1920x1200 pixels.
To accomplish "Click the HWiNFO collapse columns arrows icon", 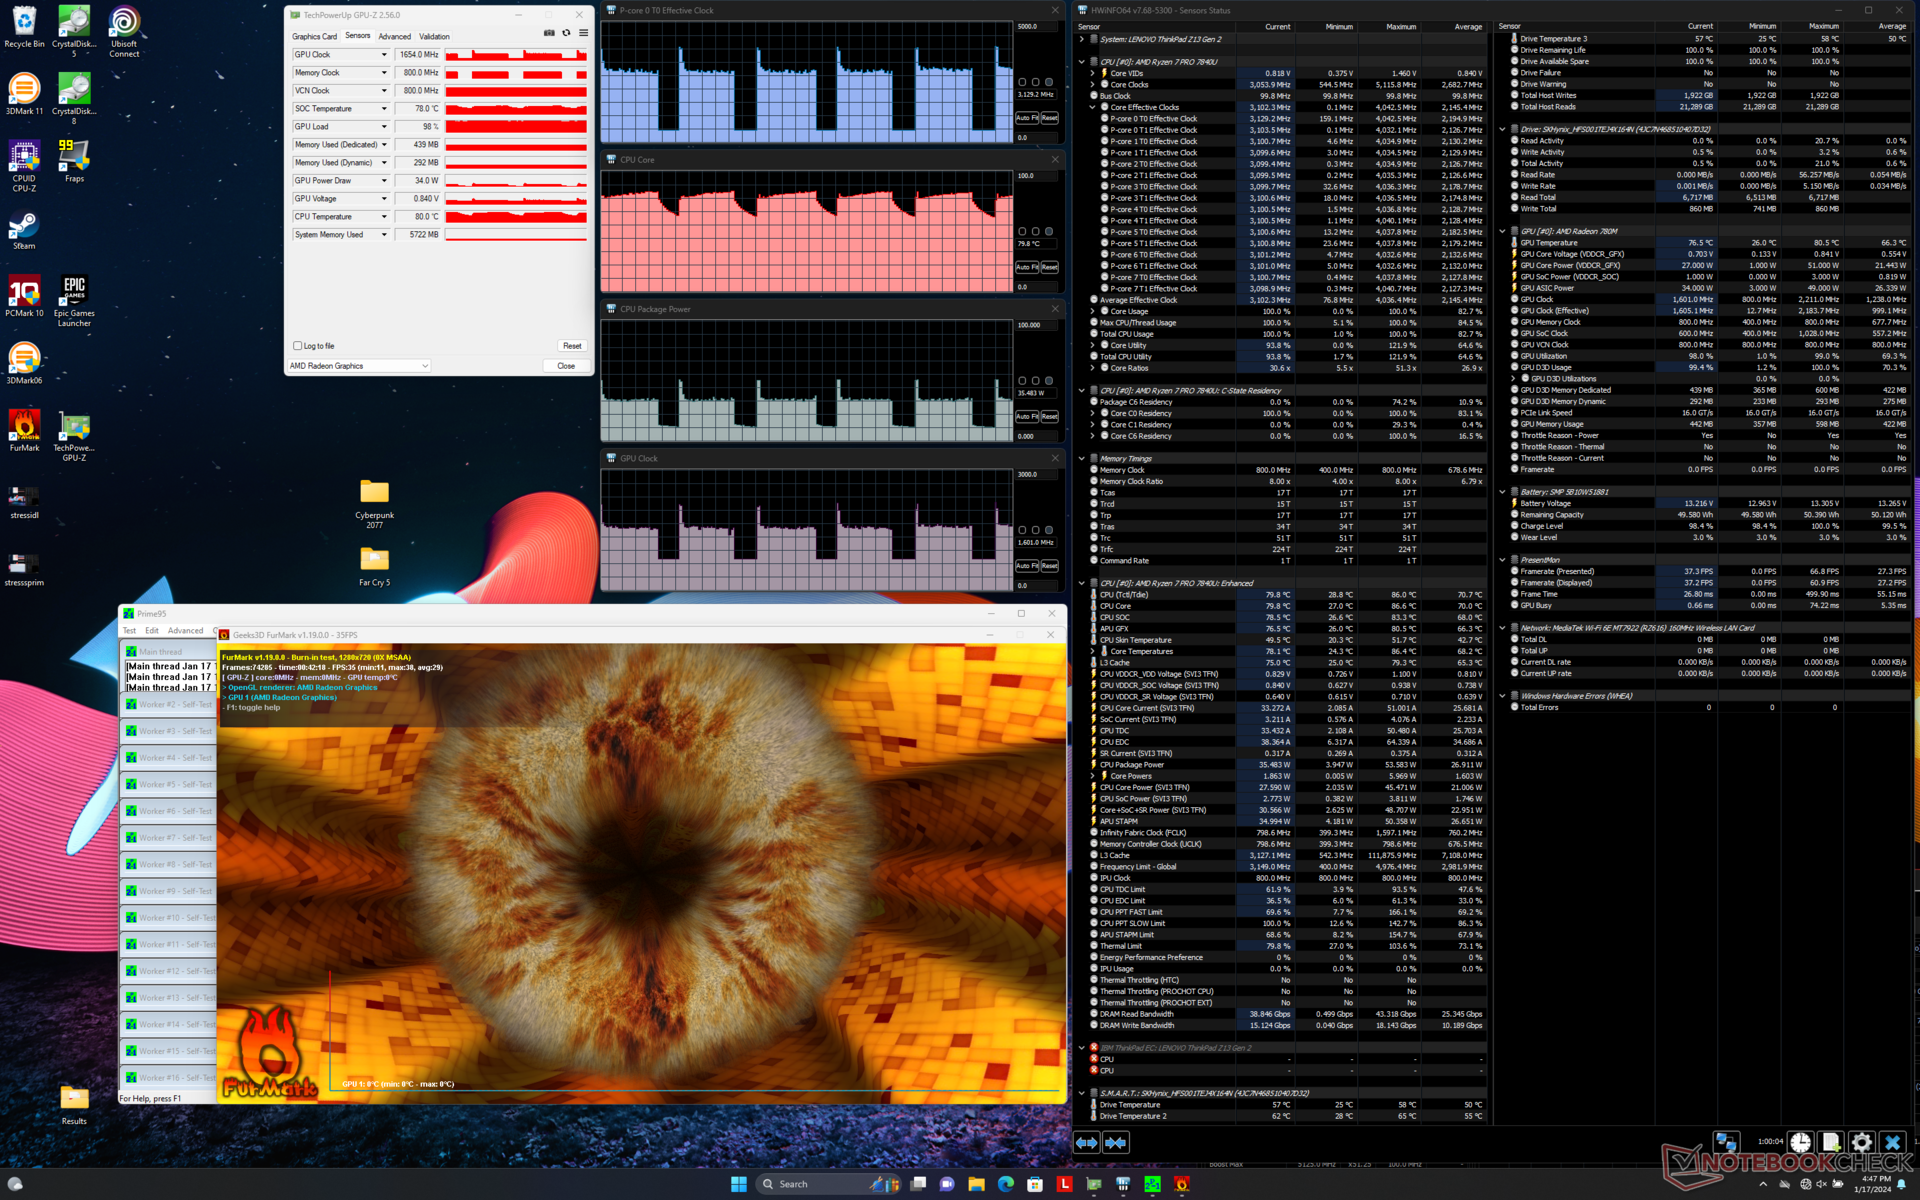I will pyautogui.click(x=1116, y=1142).
